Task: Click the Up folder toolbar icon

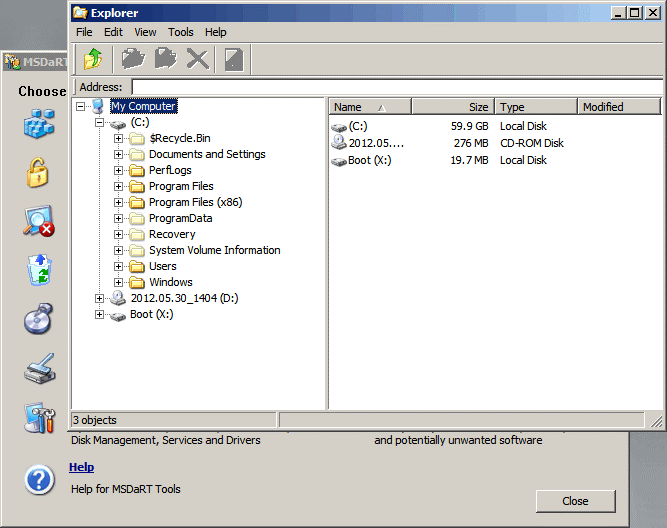Action: 93,59
